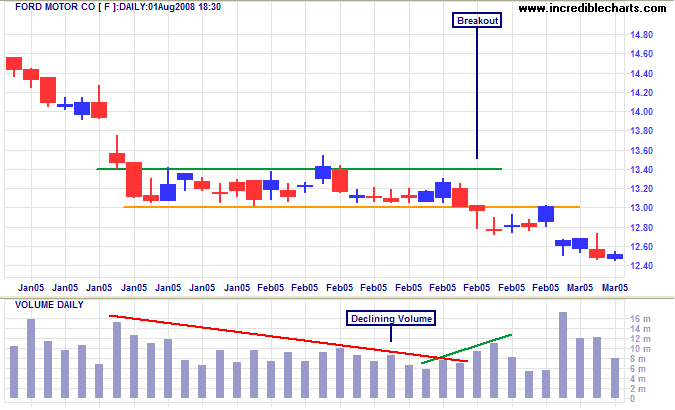Click the 12.40 price axis label
675x410 pixels.
[641, 265]
